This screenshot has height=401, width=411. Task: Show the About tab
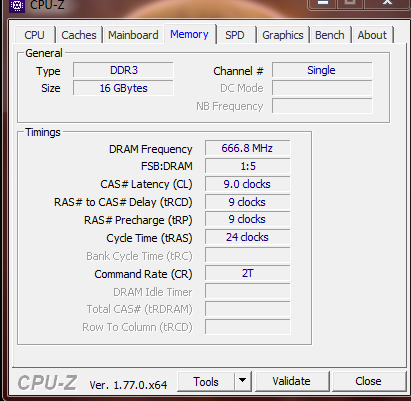pyautogui.click(x=372, y=35)
